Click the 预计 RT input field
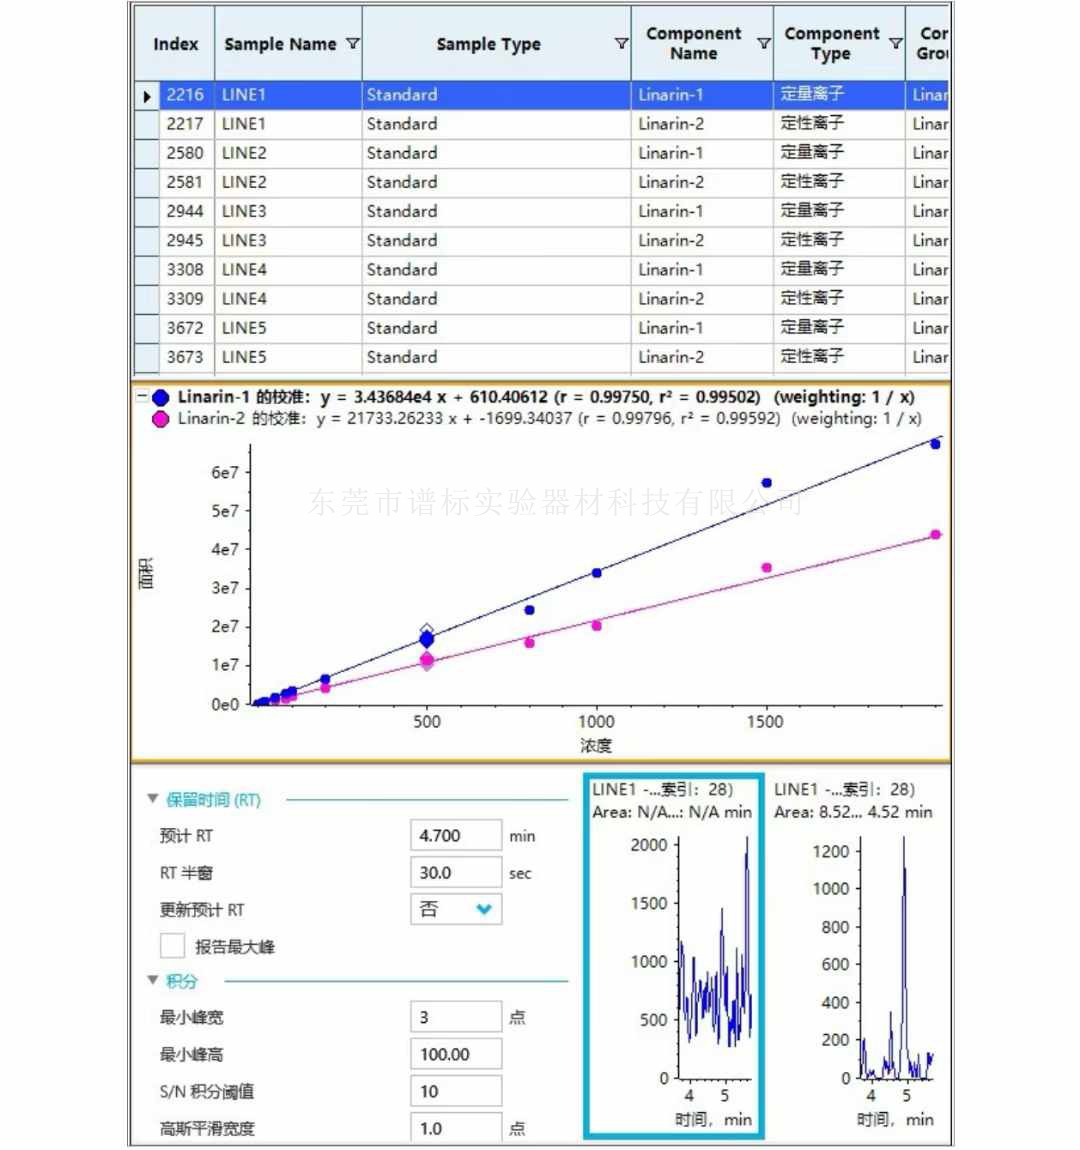1080x1150 pixels. click(455, 836)
